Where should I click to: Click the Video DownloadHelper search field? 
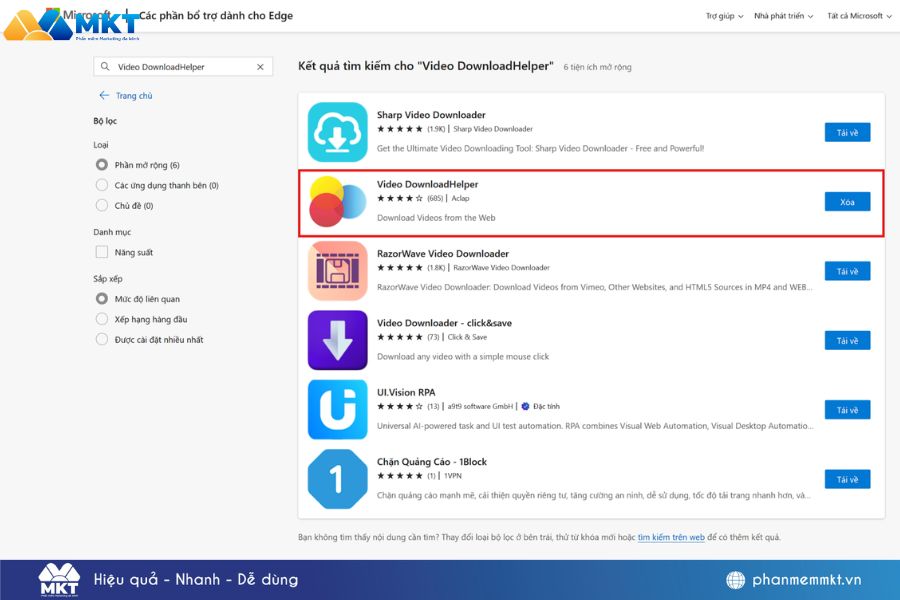click(183, 67)
